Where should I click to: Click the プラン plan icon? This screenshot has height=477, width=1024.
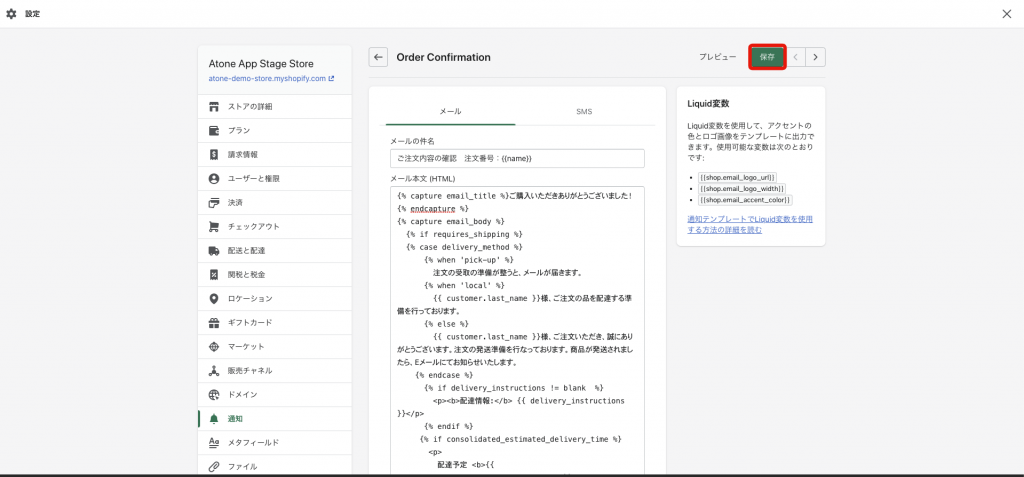(214, 131)
